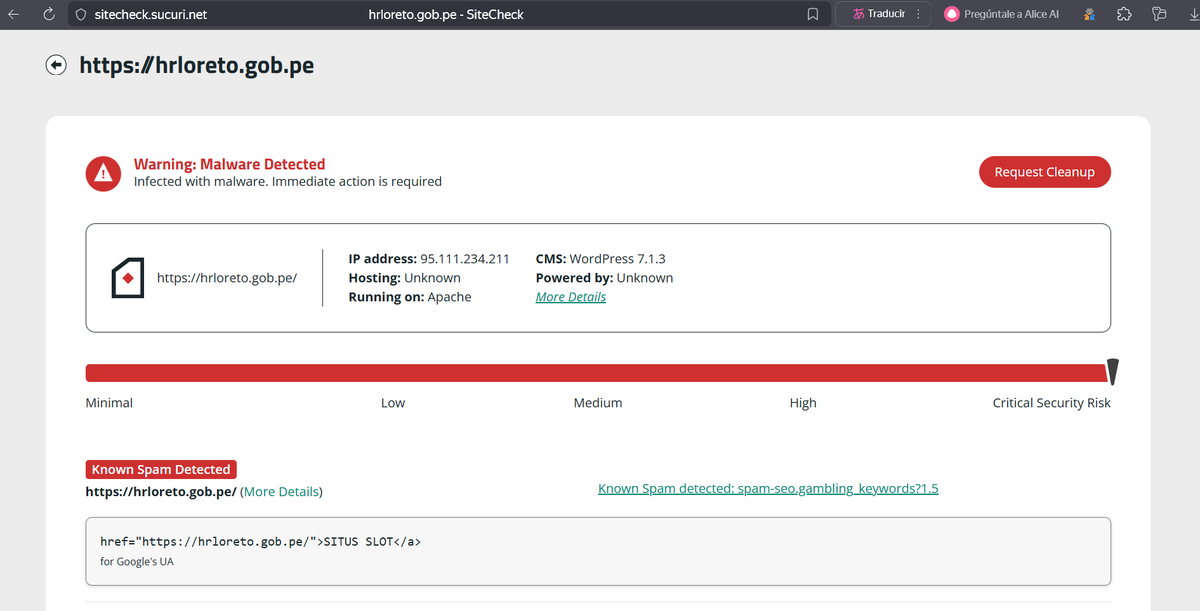Click the 'High' risk label
Screen dimensions: 1200x611
[803, 403]
